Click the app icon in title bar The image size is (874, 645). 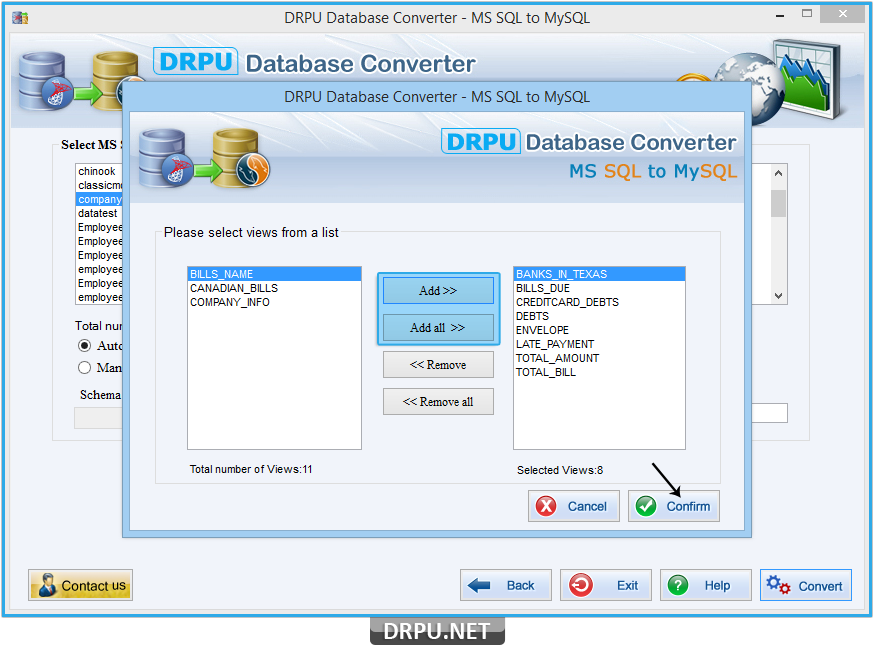click(20, 18)
